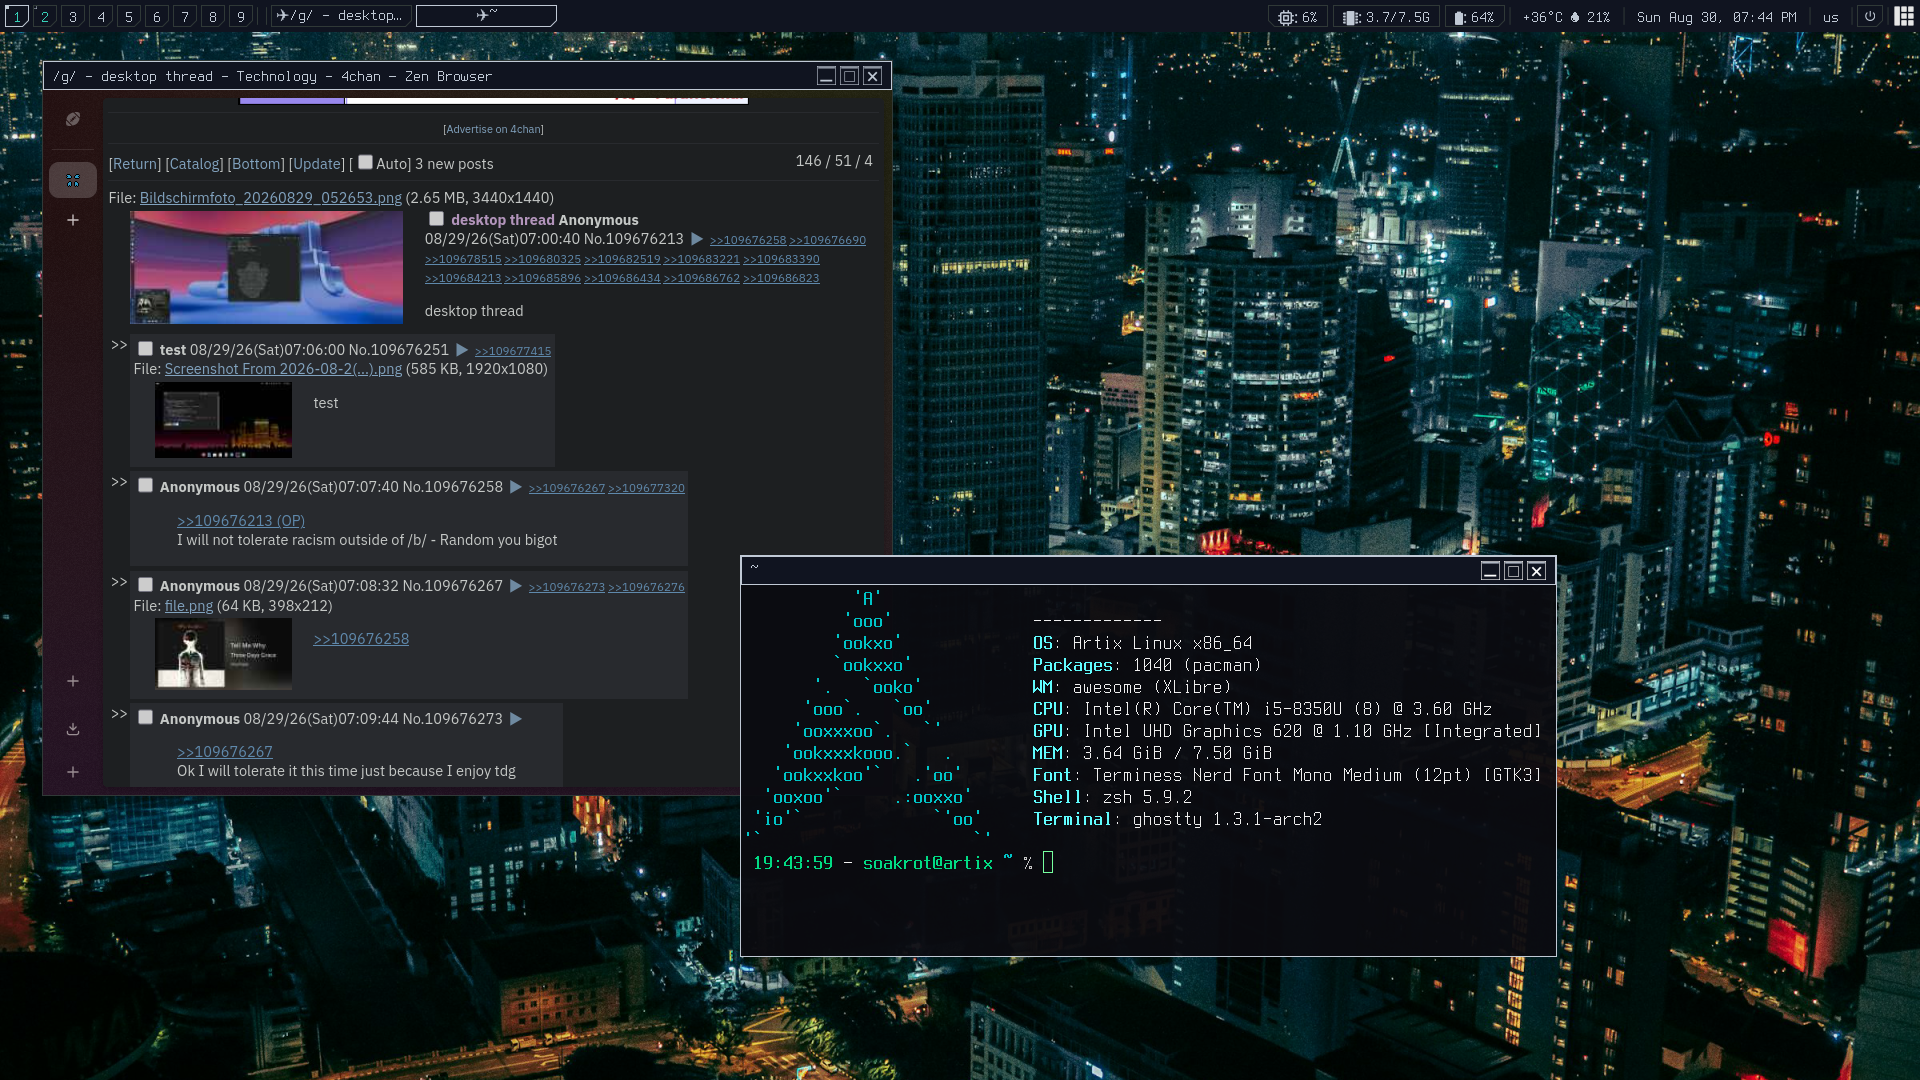Minimize the ghostty terminal window
Screen dimensions: 1920x1080
pos(1490,571)
